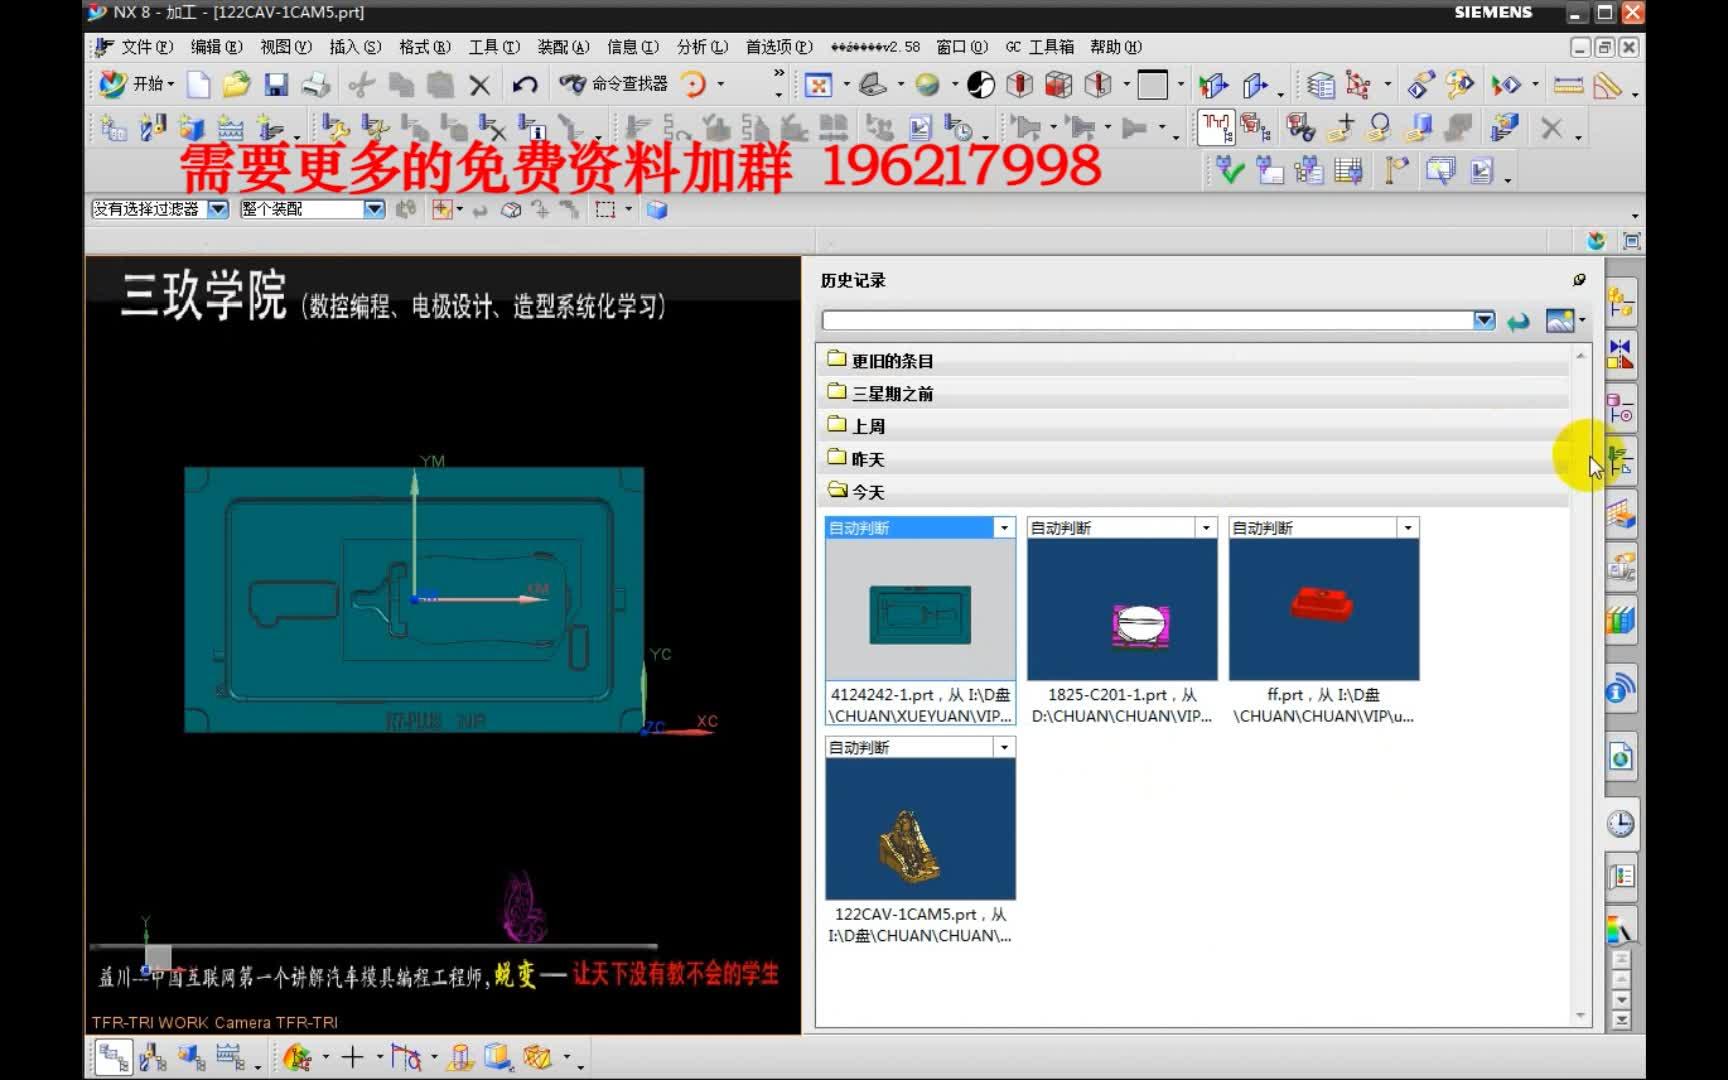Image resolution: width=1728 pixels, height=1080 pixels.
Task: Select the ff.prt red part thumbnail
Action: [x=1324, y=609]
